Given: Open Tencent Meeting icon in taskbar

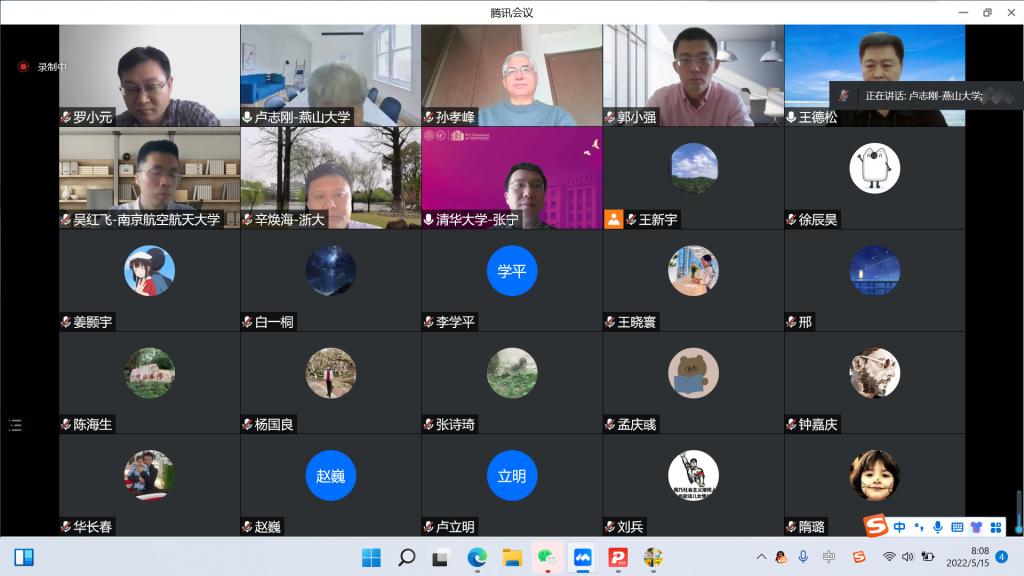Looking at the screenshot, I should pos(582,557).
